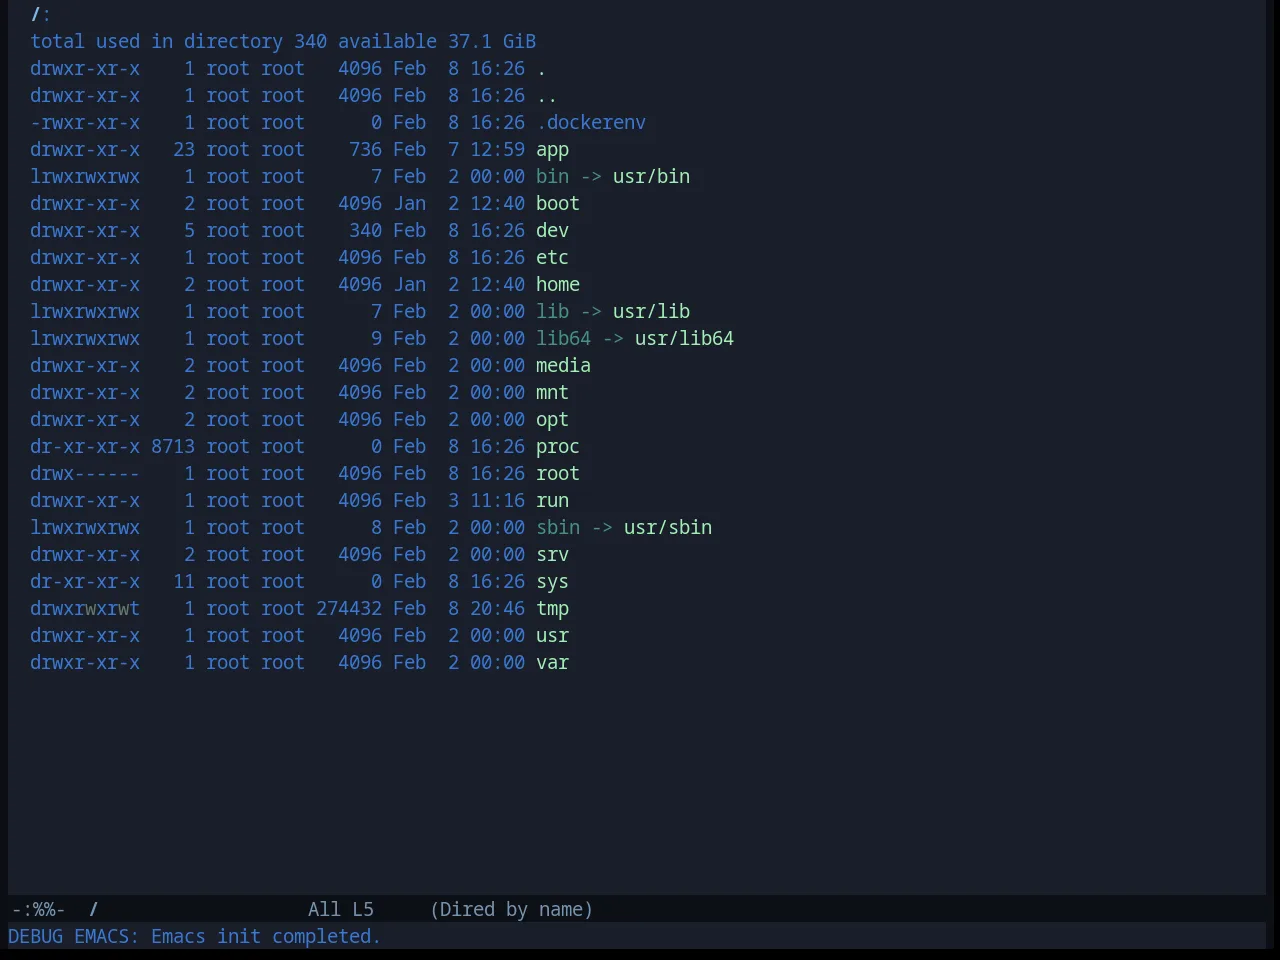The height and width of the screenshot is (960, 1280).
Task: Open the etc directory
Action: tap(552, 258)
